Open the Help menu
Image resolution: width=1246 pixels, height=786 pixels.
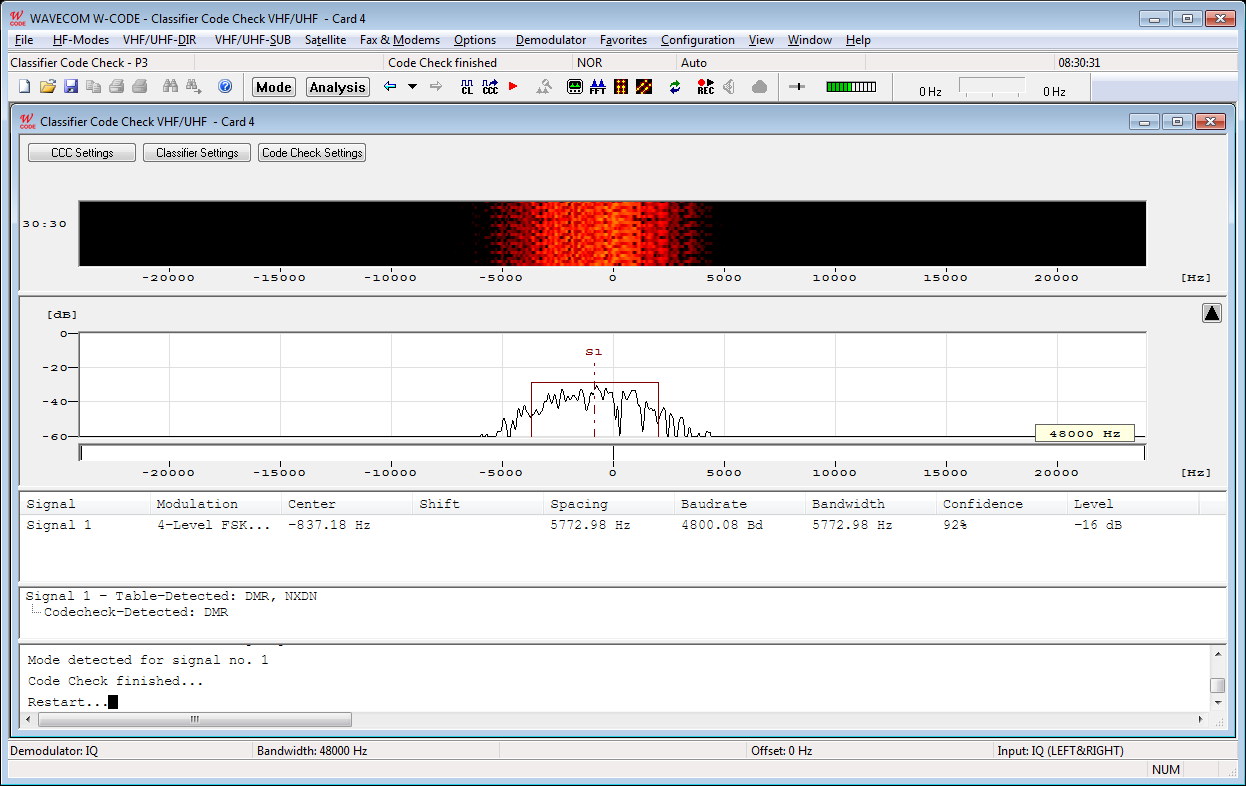click(x=858, y=40)
